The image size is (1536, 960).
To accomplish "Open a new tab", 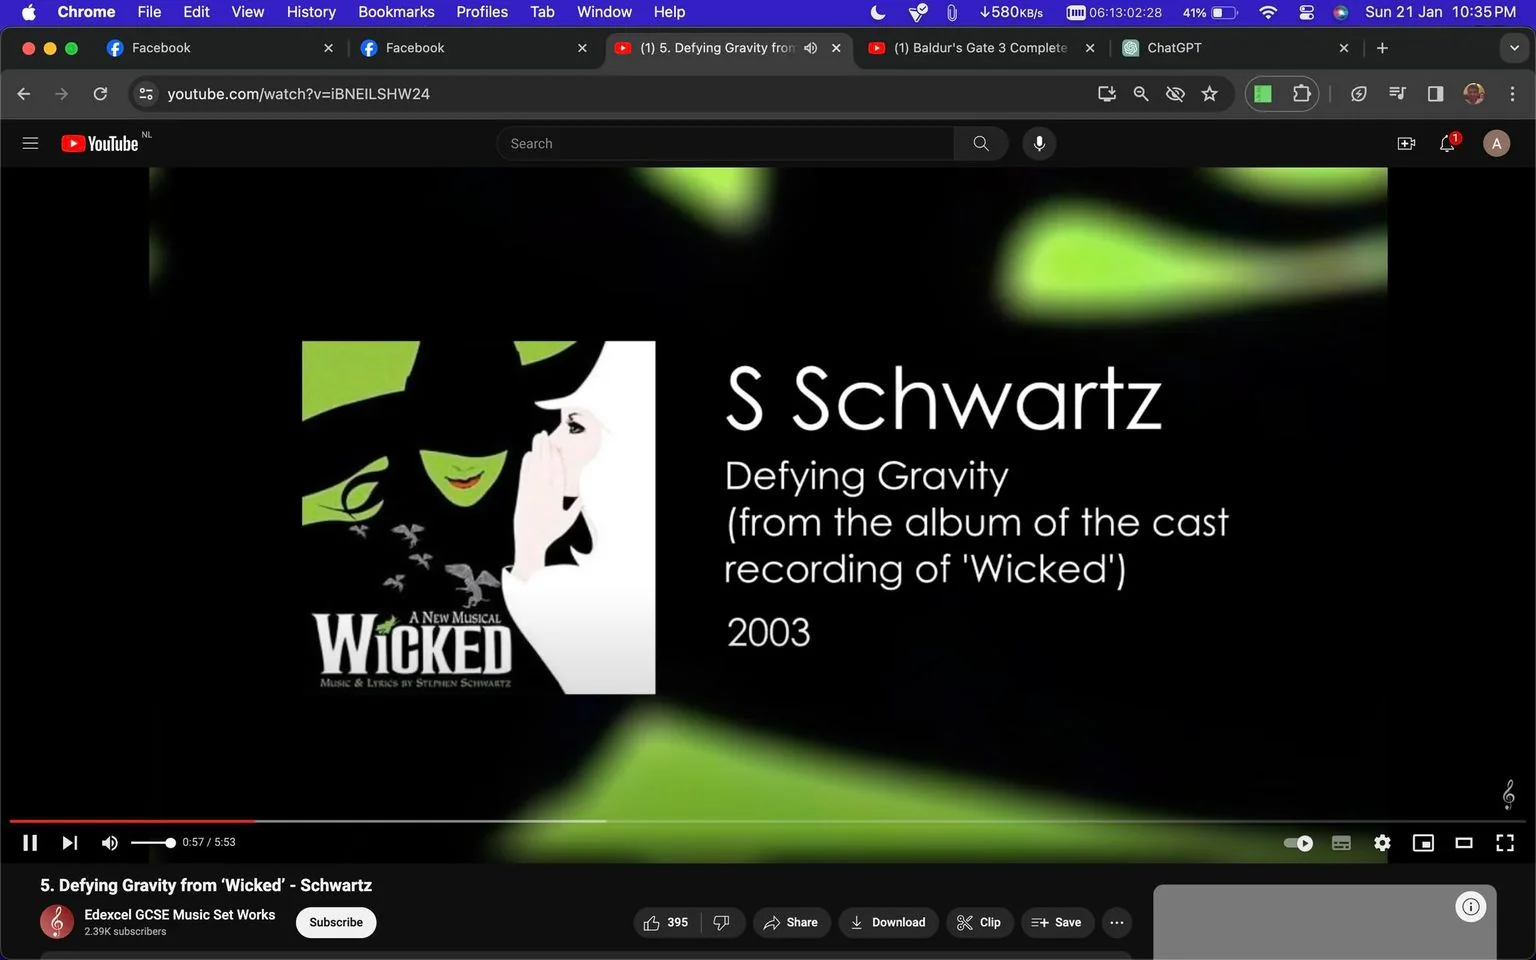I will click(x=1382, y=48).
